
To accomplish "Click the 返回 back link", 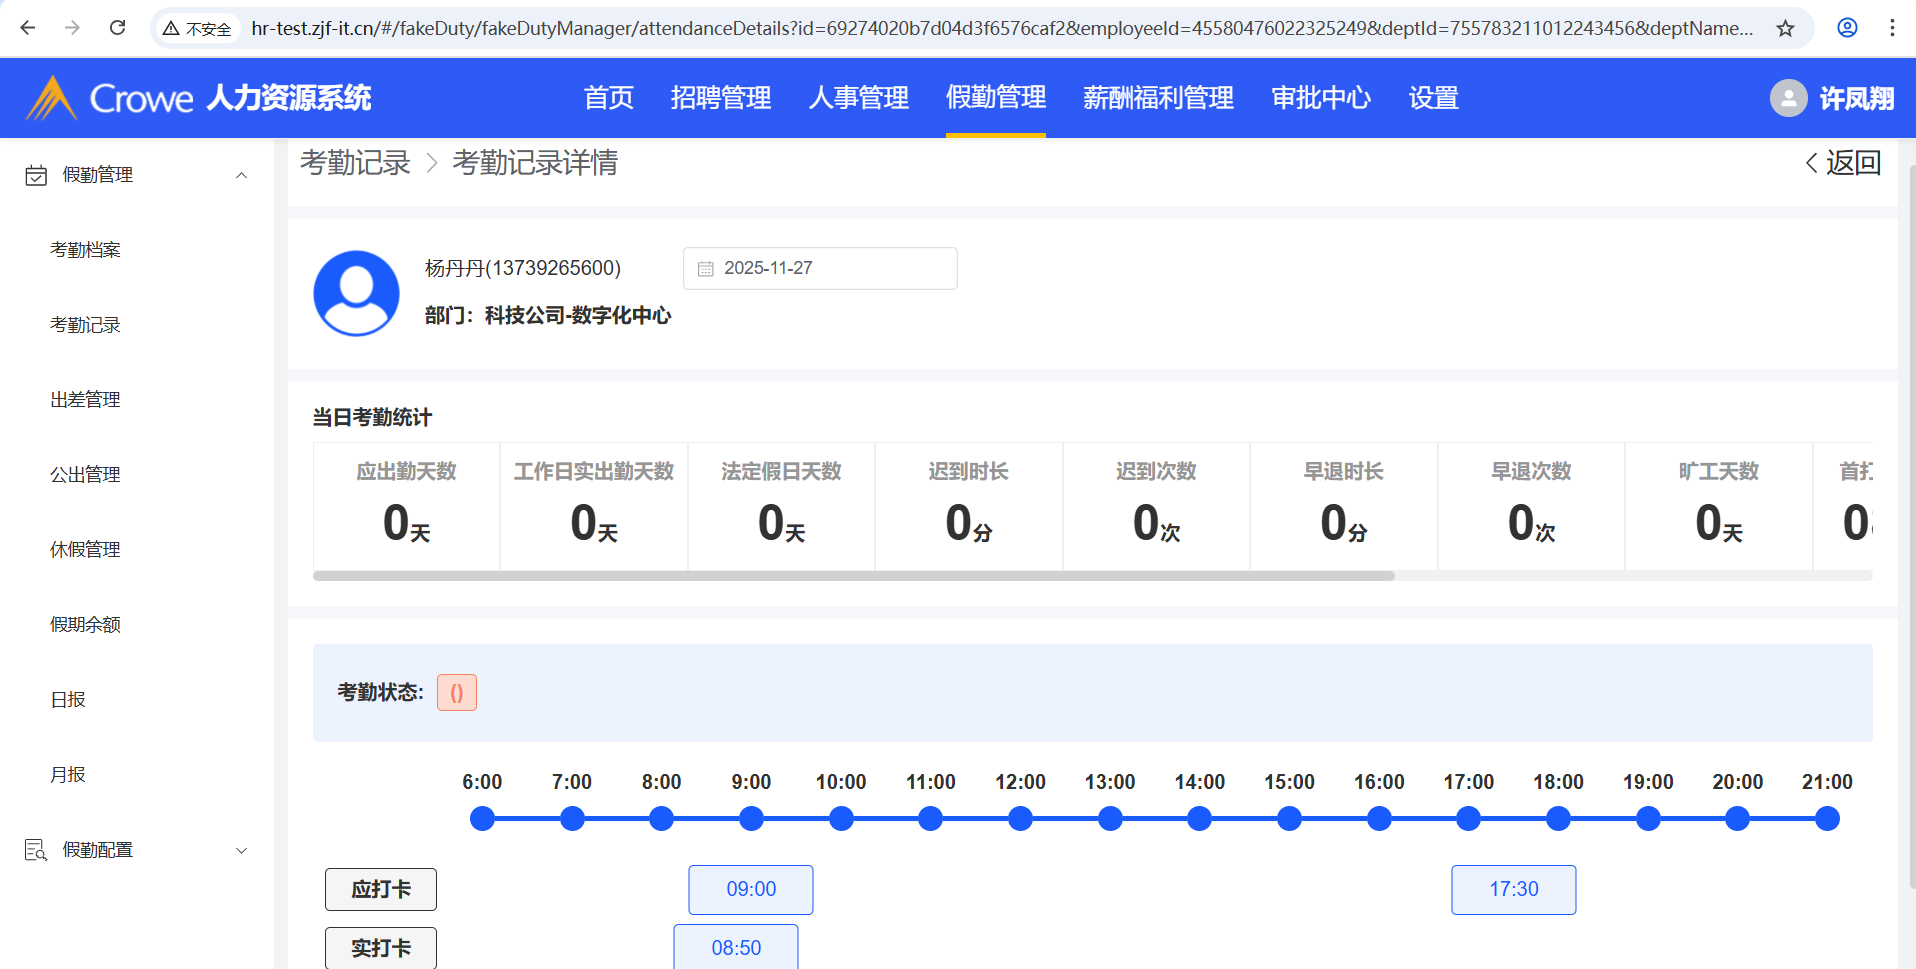I will click(1843, 163).
